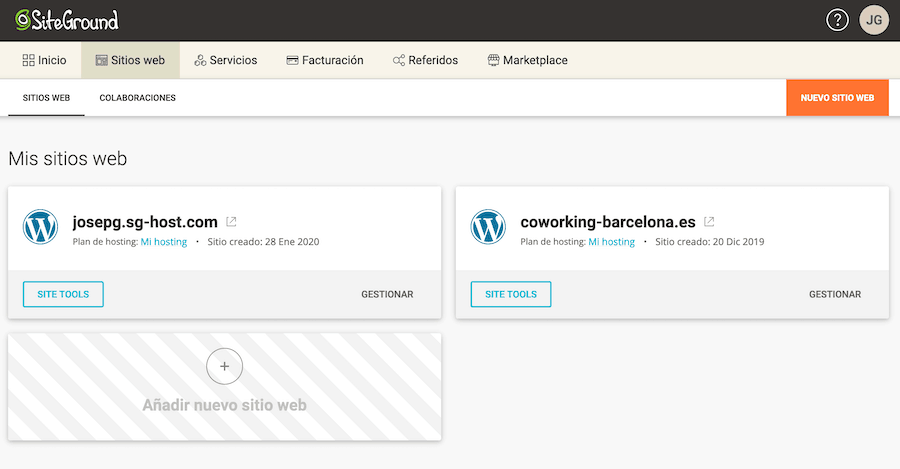Image resolution: width=900 pixels, height=469 pixels.
Task: Open SITE TOOLS for coworking-barcelona.es
Action: click(511, 294)
